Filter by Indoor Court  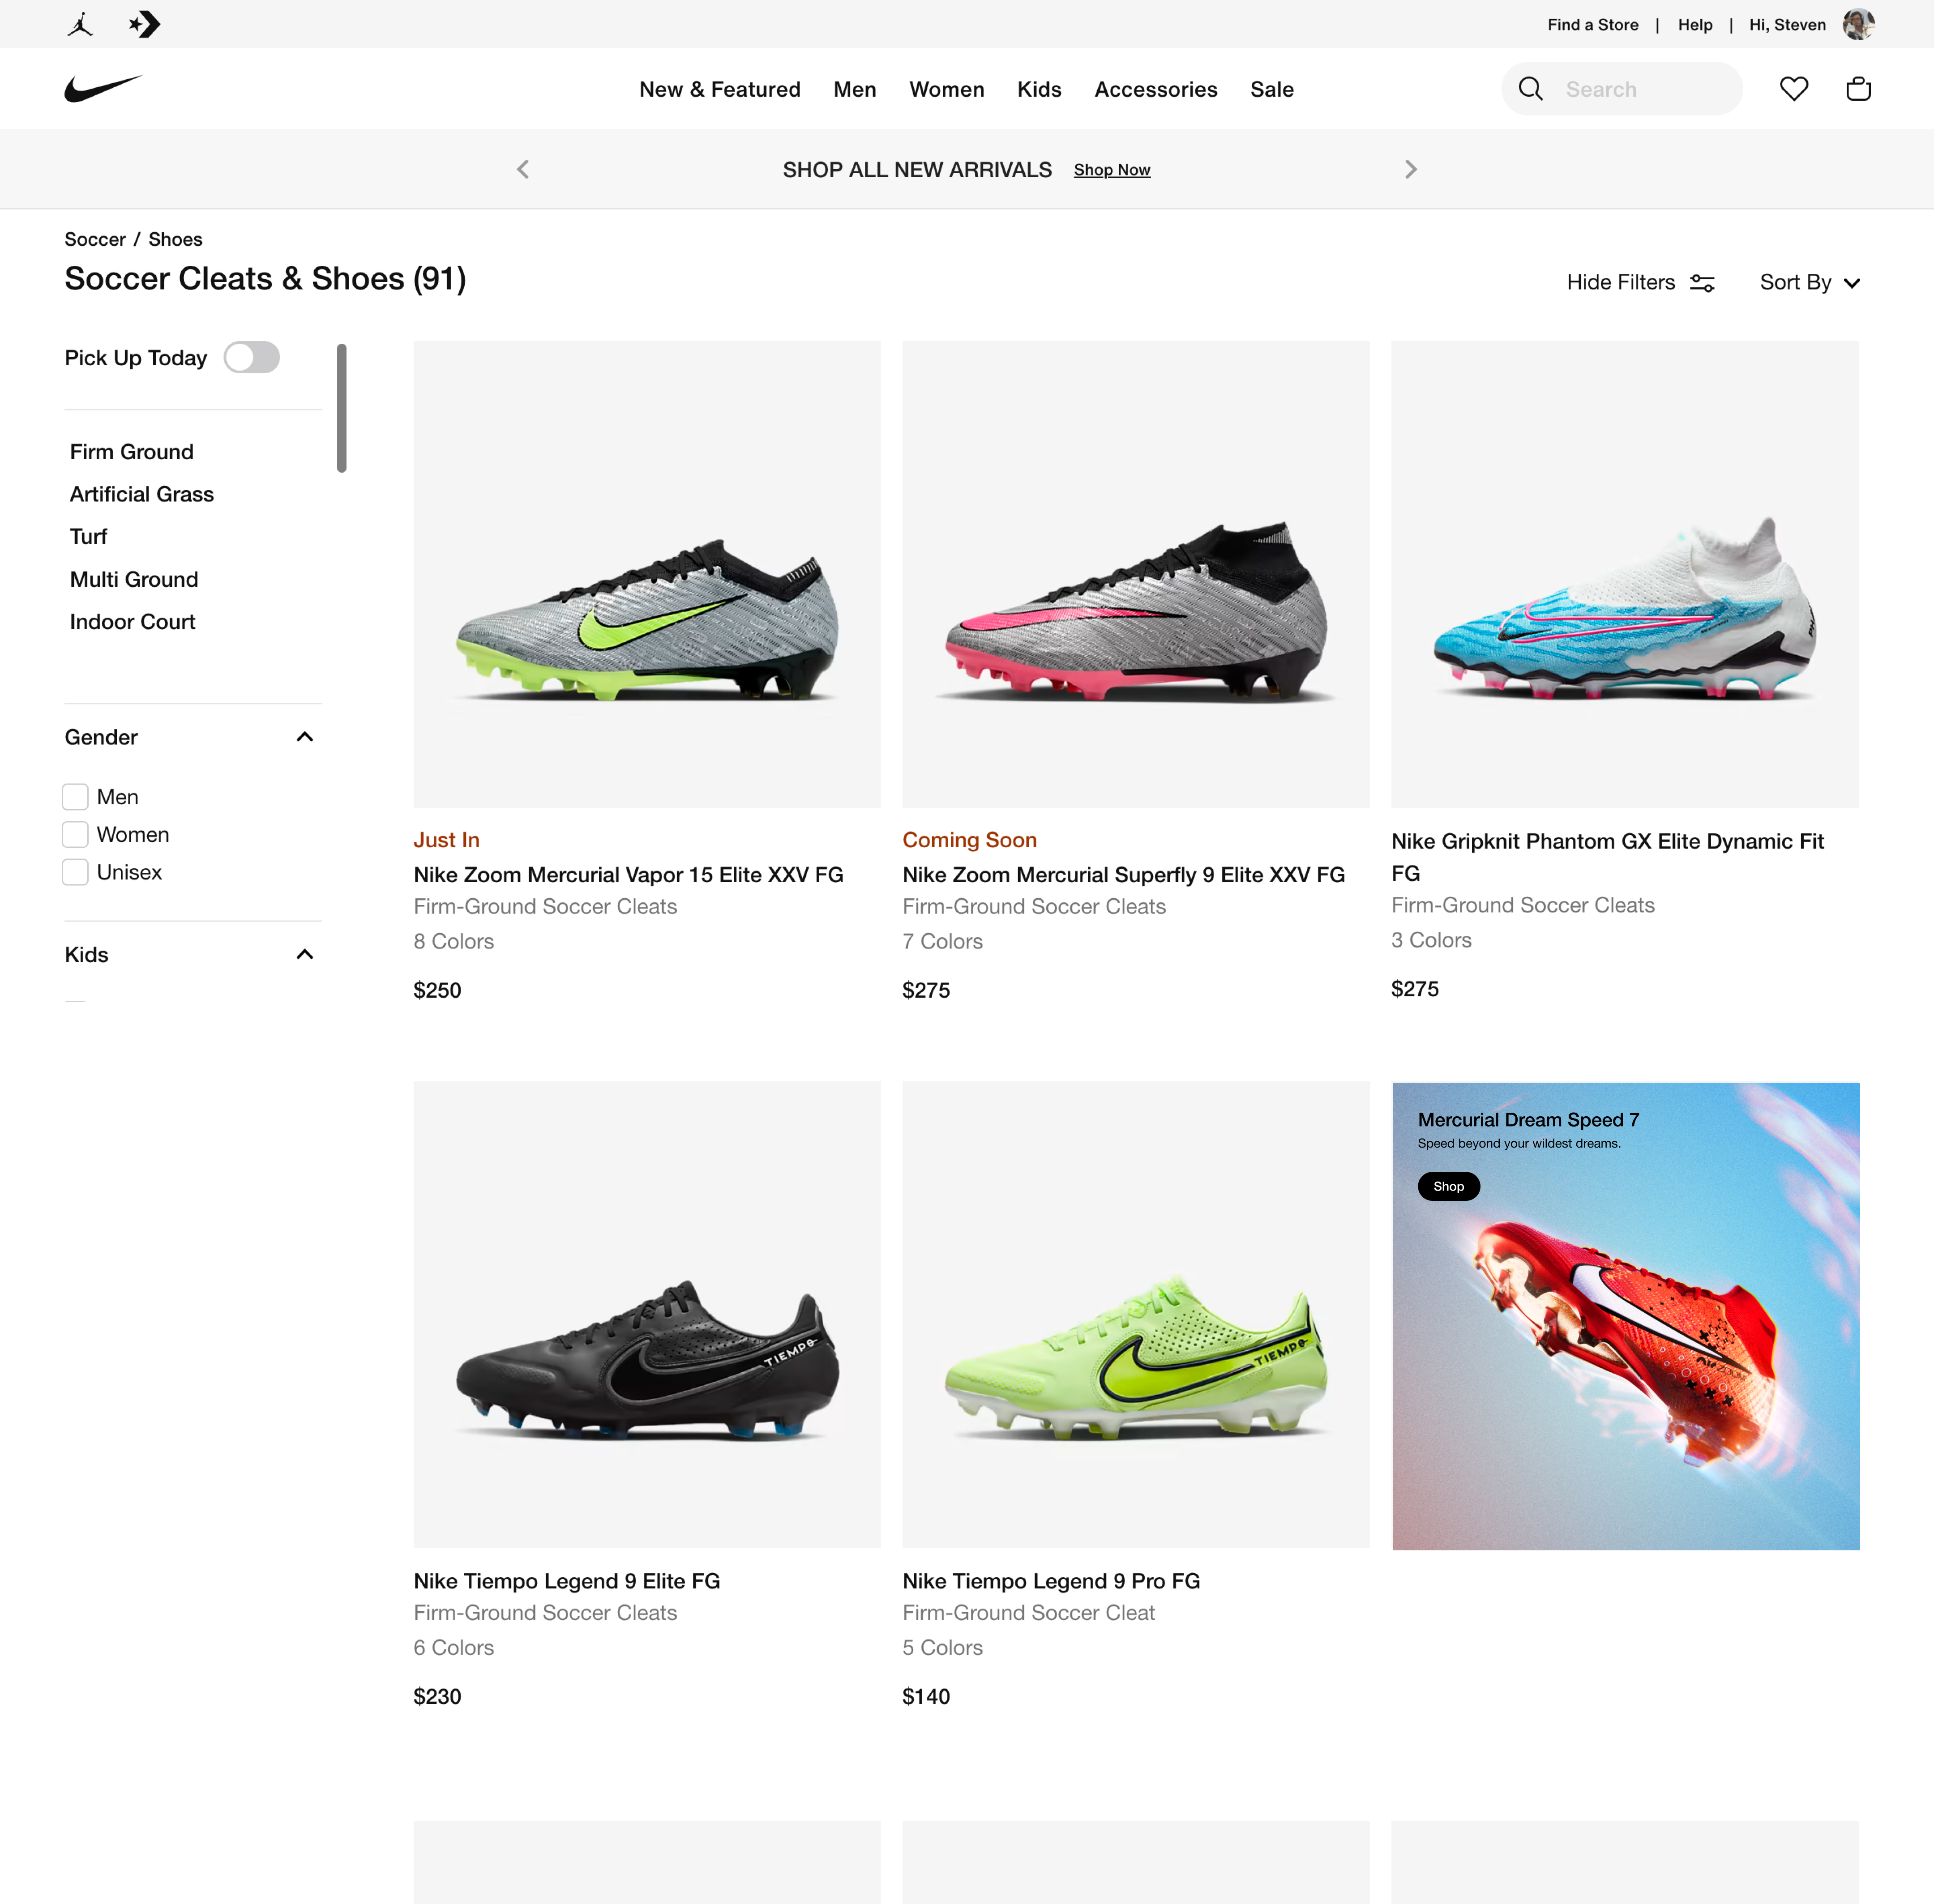point(132,622)
